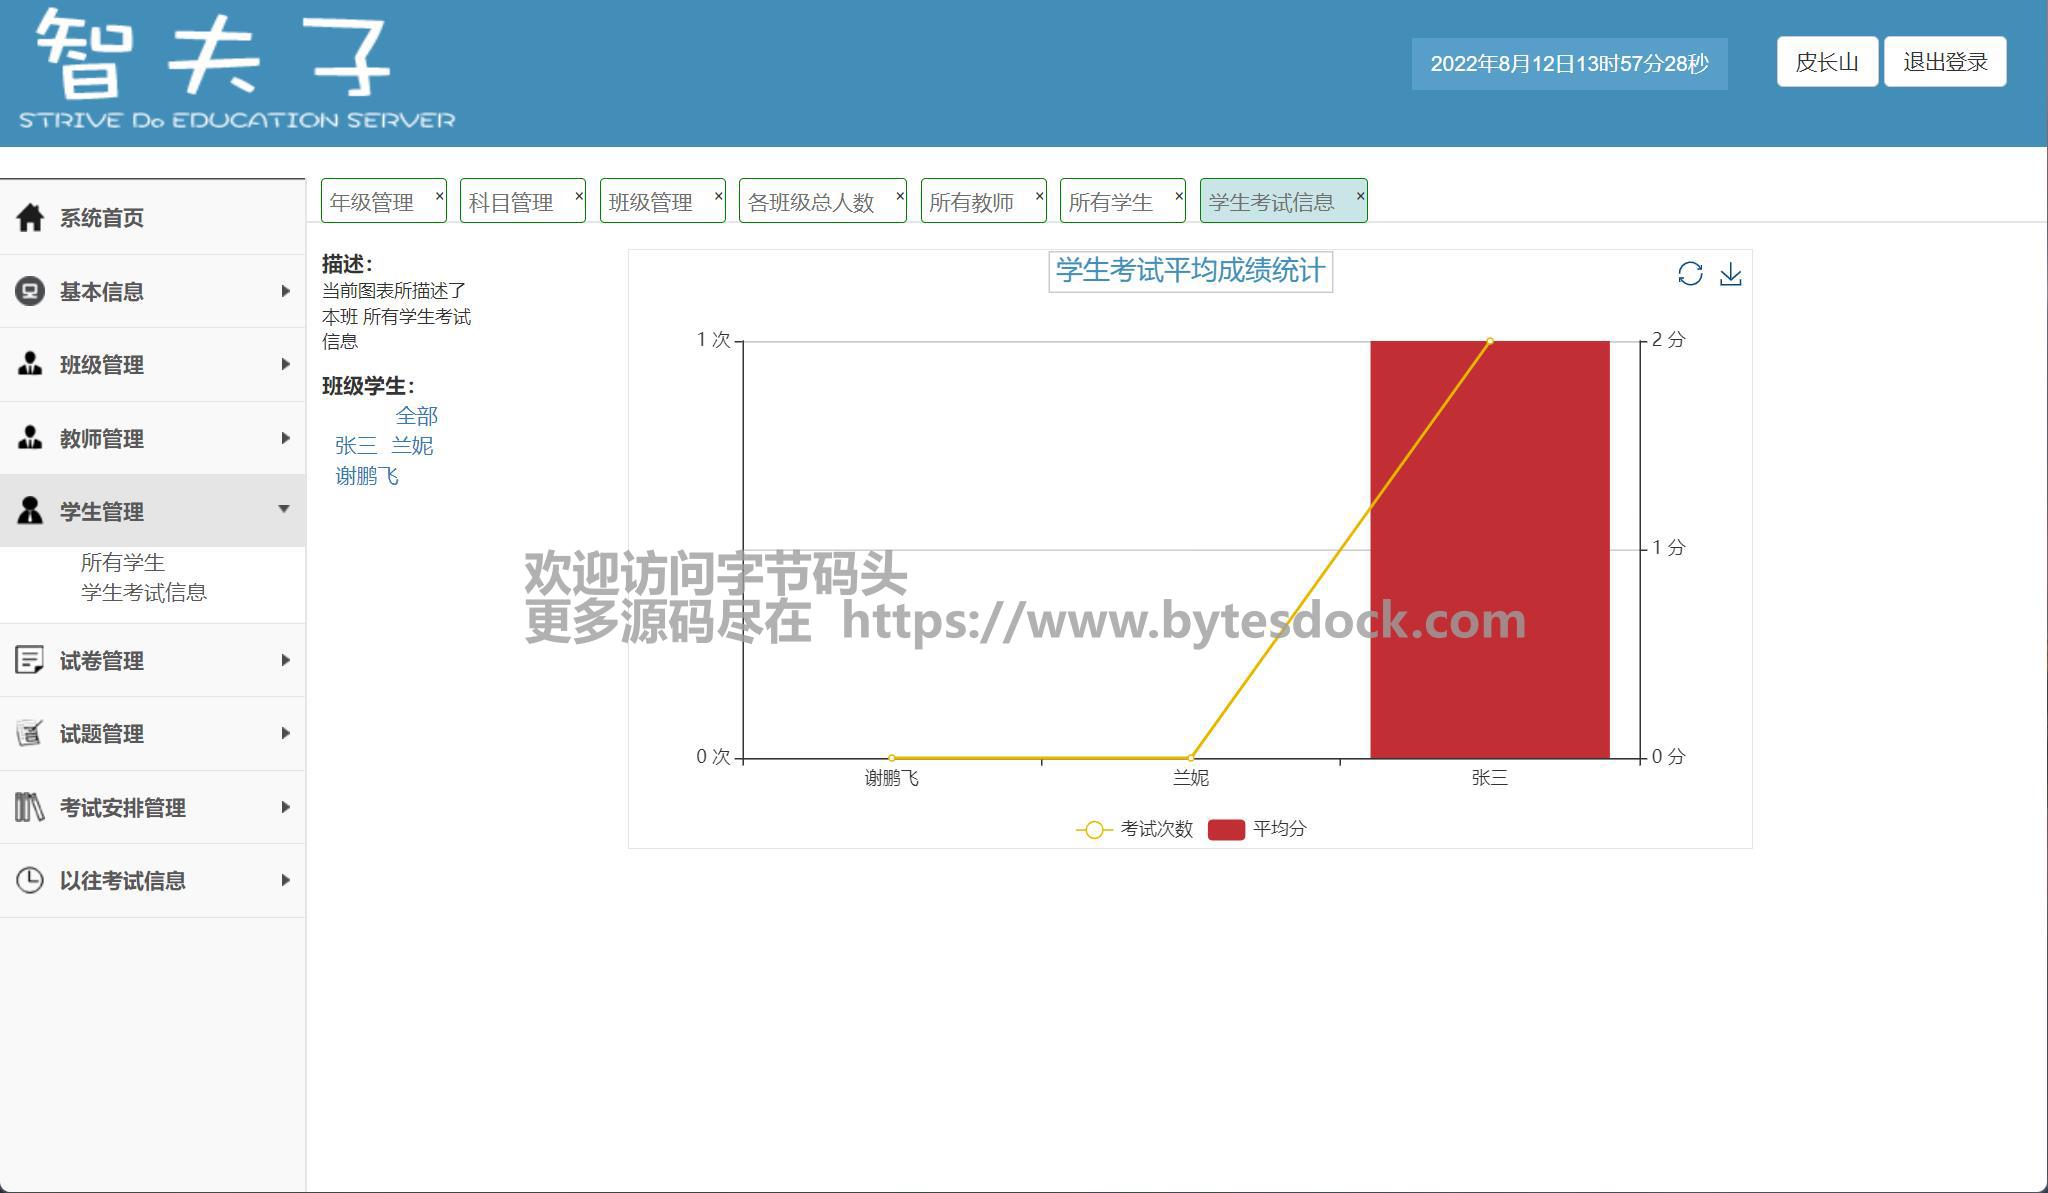
Task: Click the clock icon for 以往考试信息
Action: (30, 880)
